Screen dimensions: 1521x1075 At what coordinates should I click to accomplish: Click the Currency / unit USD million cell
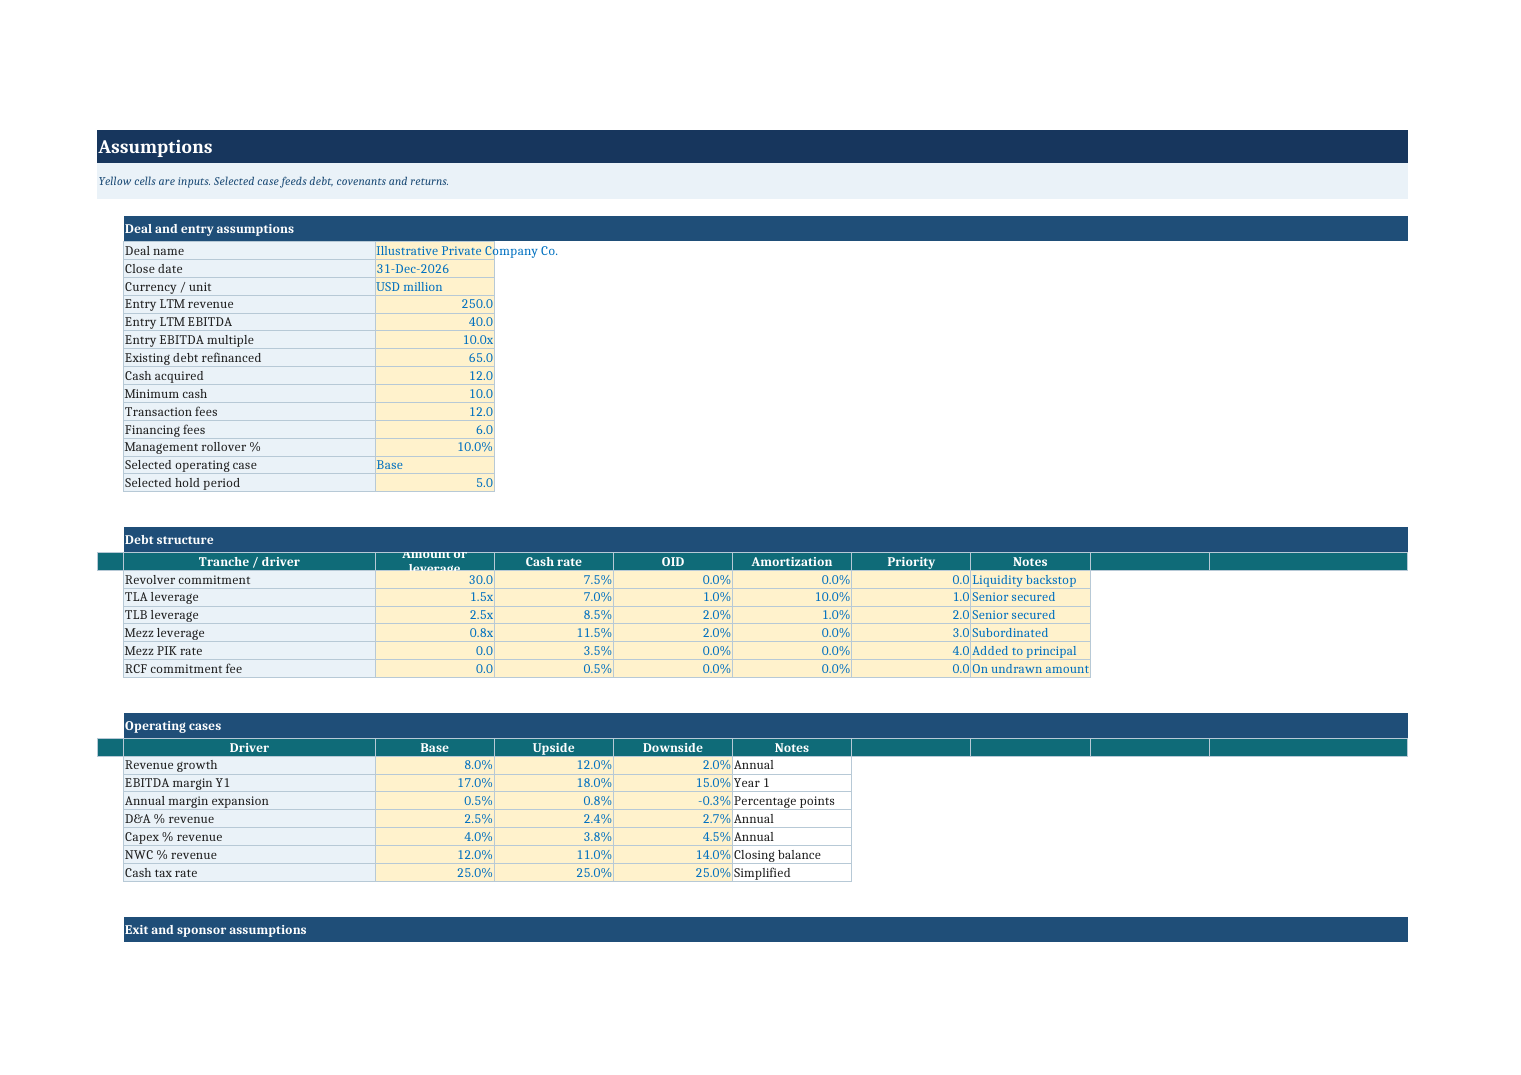tap(435, 287)
